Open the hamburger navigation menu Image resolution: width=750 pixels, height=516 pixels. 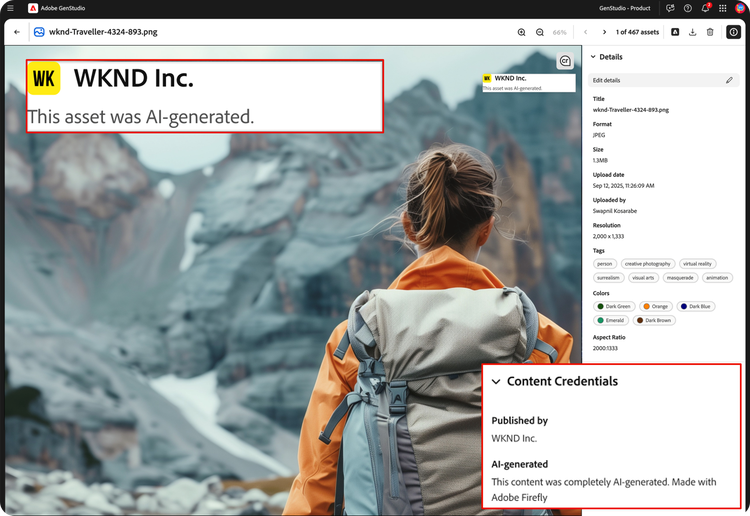pos(10,8)
